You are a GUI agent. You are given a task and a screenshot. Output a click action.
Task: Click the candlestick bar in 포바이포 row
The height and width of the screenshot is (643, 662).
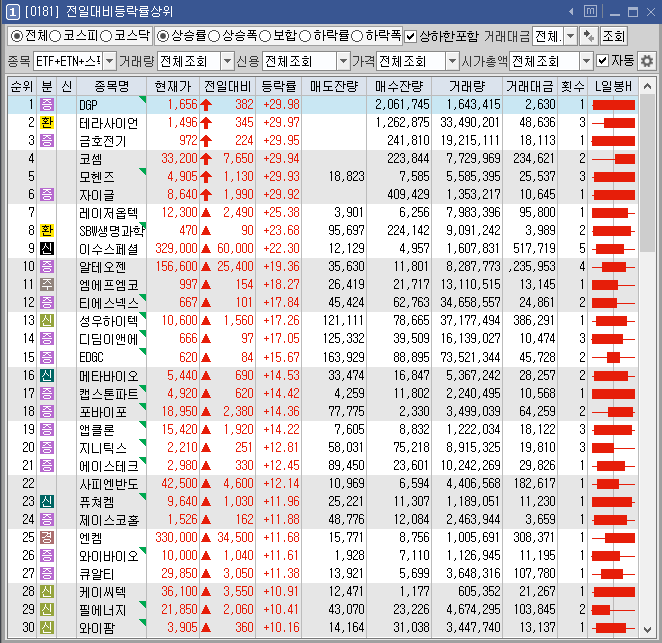tap(613, 411)
